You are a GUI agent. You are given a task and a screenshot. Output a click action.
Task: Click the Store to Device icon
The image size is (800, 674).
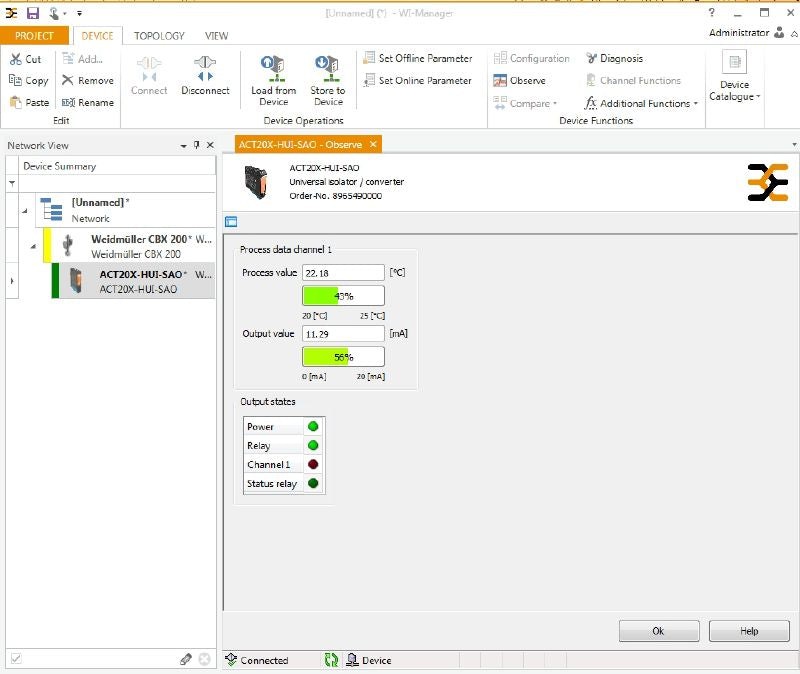tap(327, 68)
